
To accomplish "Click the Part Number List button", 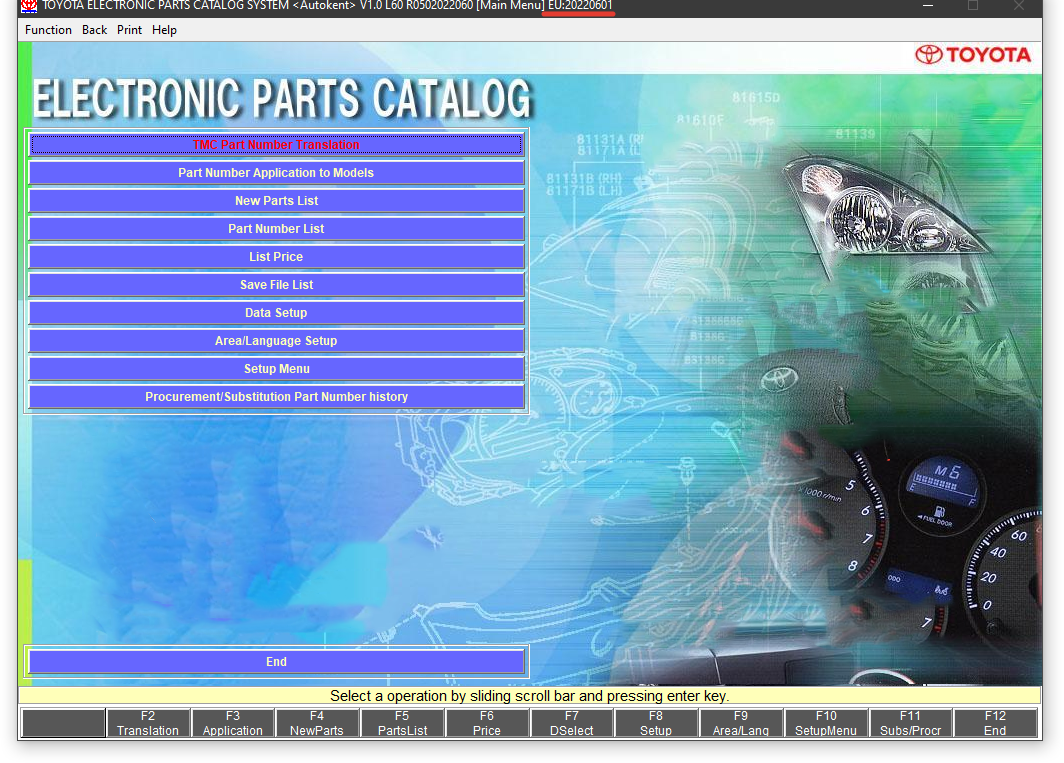I will click(x=276, y=229).
